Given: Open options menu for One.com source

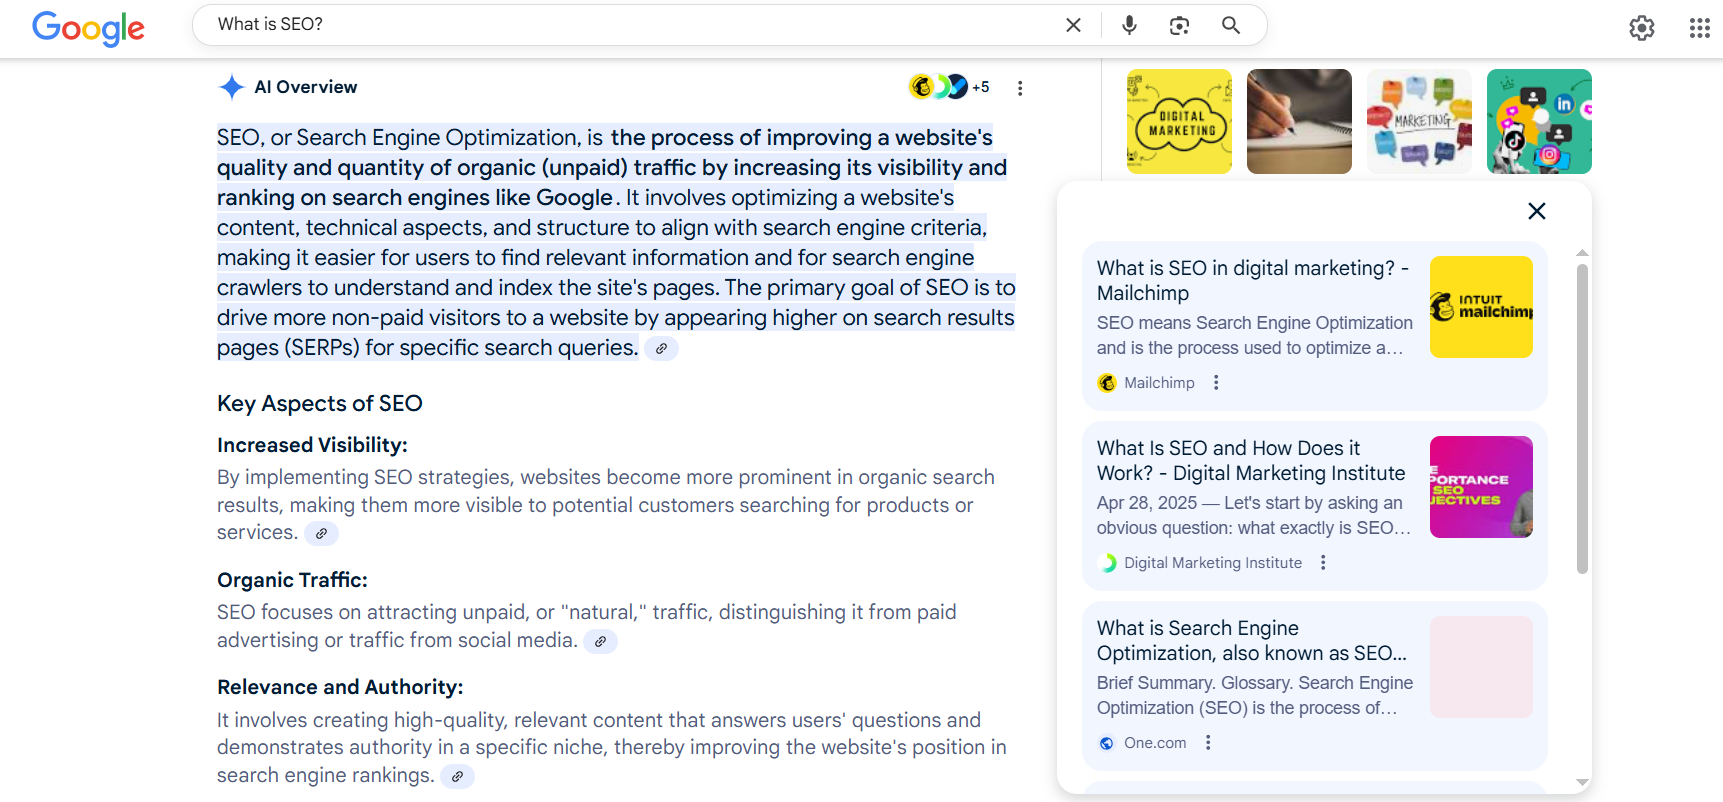Looking at the screenshot, I should pyautogui.click(x=1208, y=743).
